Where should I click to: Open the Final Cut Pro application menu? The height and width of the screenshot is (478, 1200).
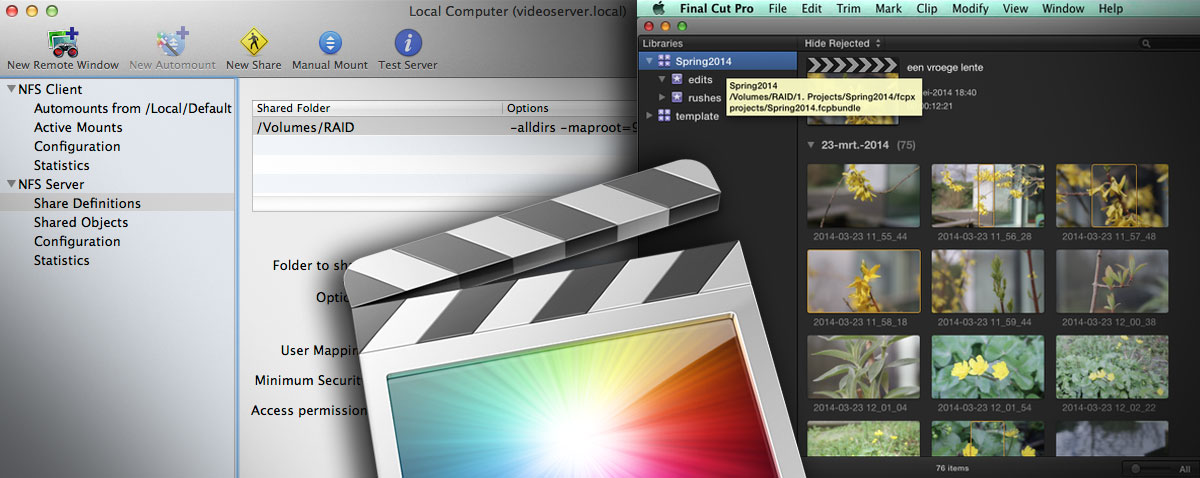point(717,9)
